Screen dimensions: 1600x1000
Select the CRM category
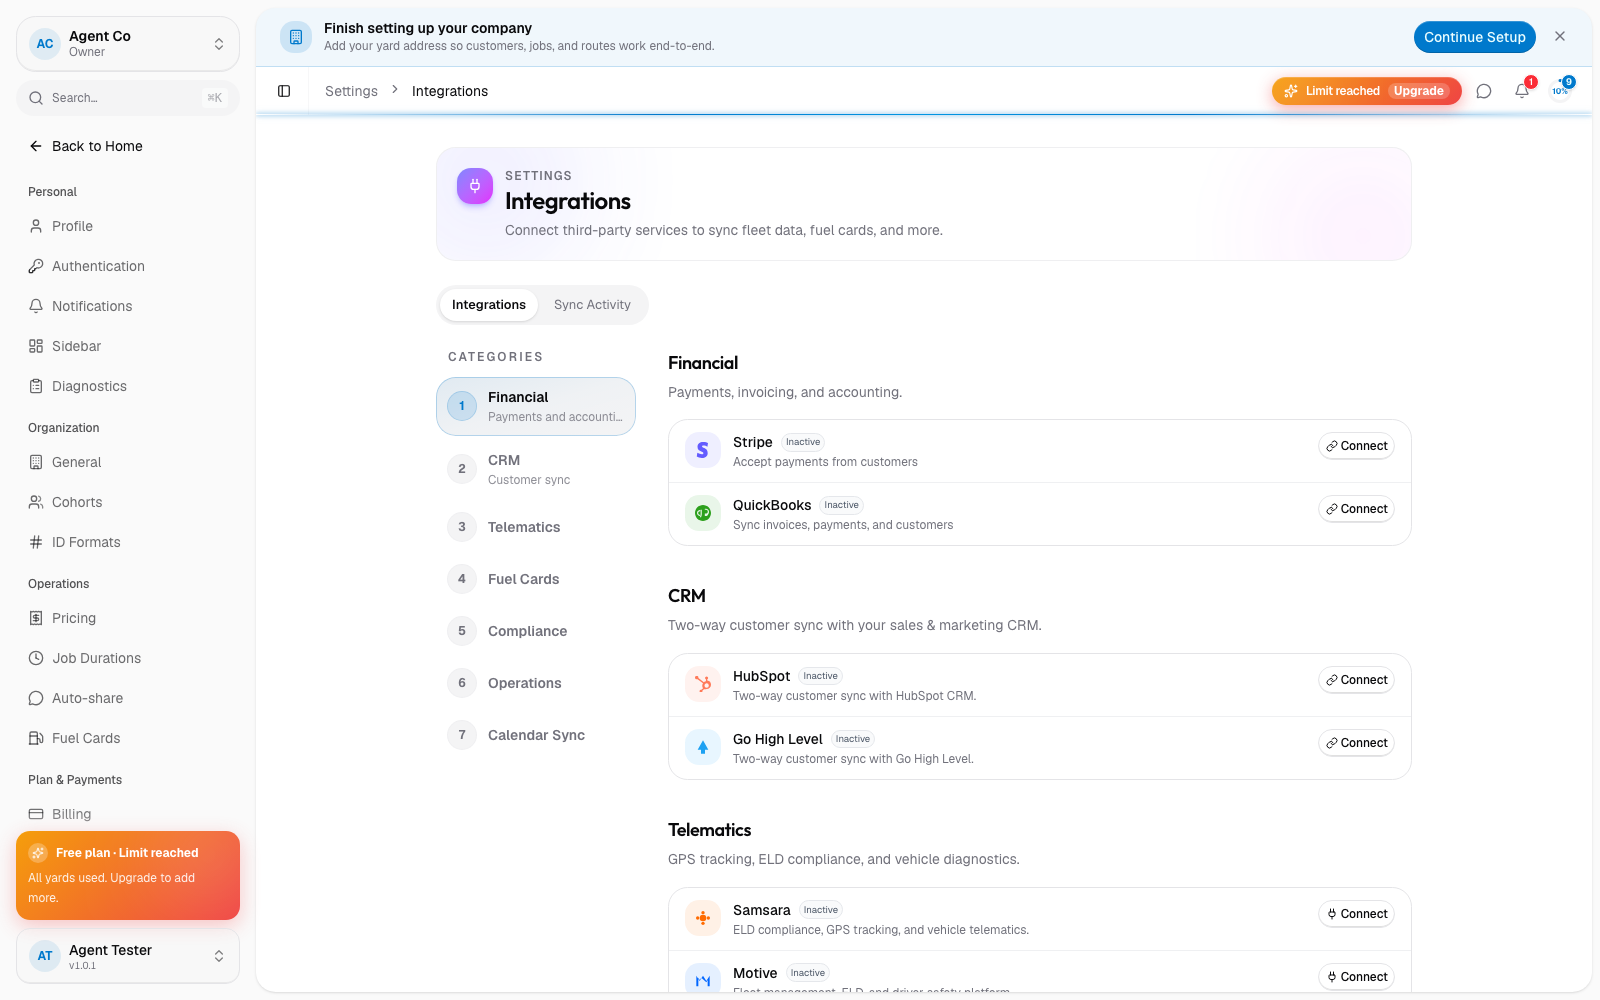tap(536, 469)
